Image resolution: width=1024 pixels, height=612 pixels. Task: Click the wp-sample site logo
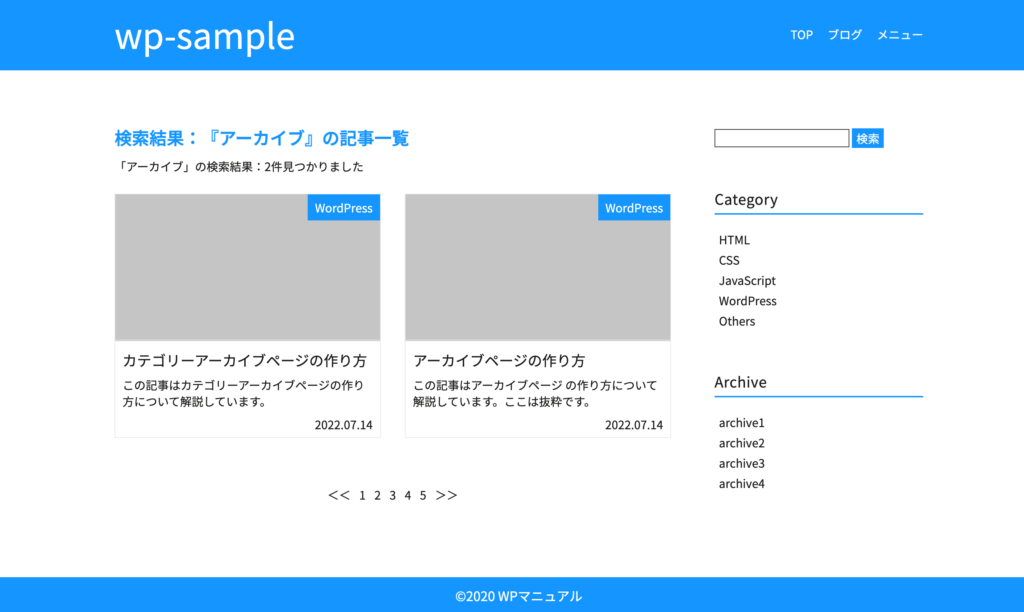[204, 37]
